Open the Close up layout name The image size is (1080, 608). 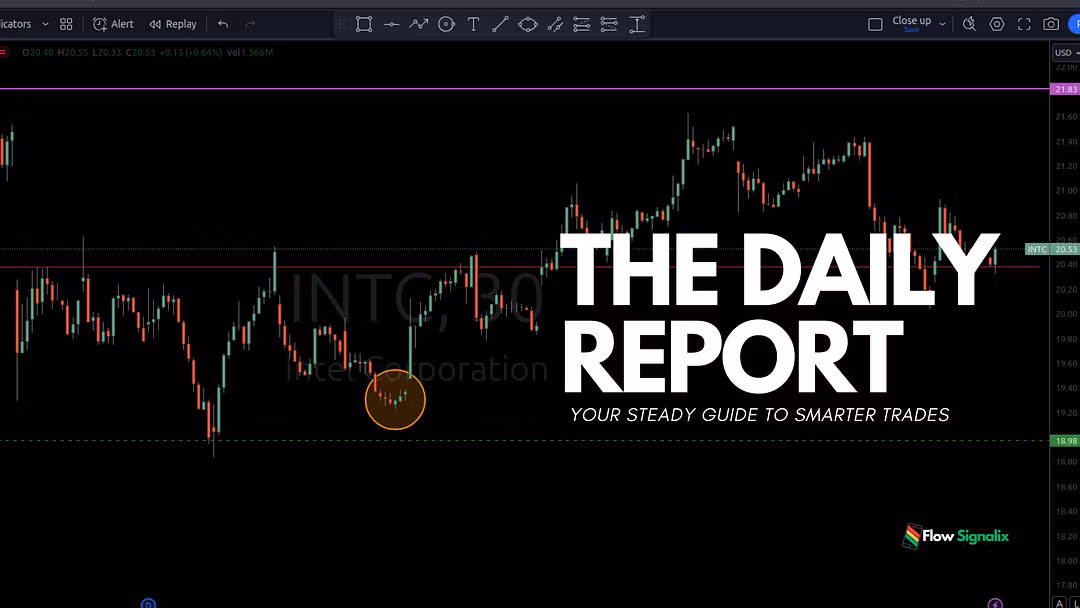[911, 22]
